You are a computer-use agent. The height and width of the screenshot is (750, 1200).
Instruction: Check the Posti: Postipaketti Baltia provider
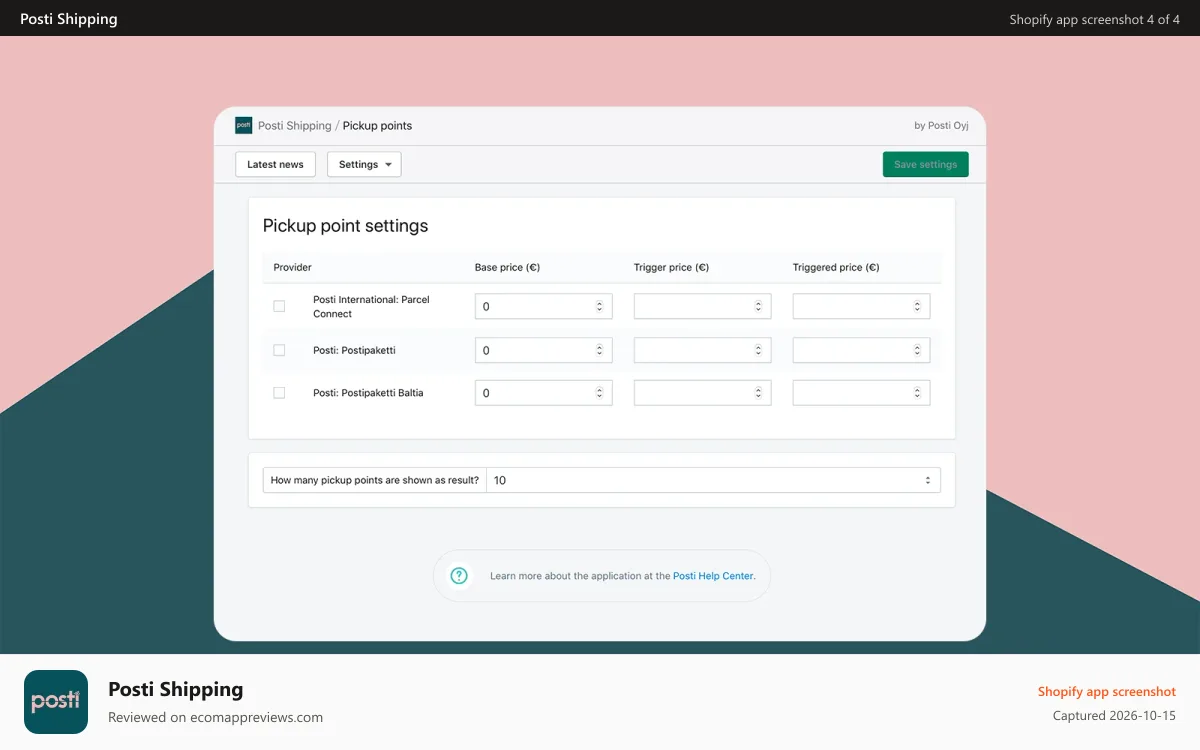pos(279,393)
